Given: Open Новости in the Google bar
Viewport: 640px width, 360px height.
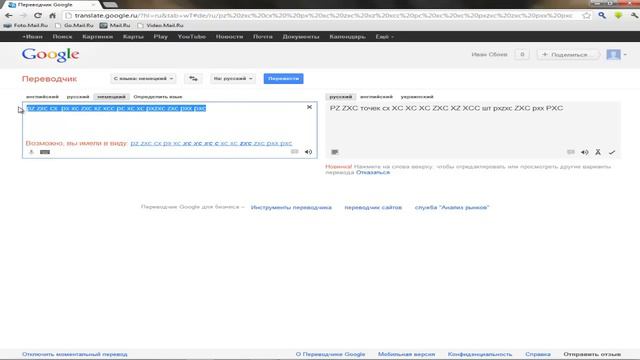Looking at the screenshot, I should (229, 37).
